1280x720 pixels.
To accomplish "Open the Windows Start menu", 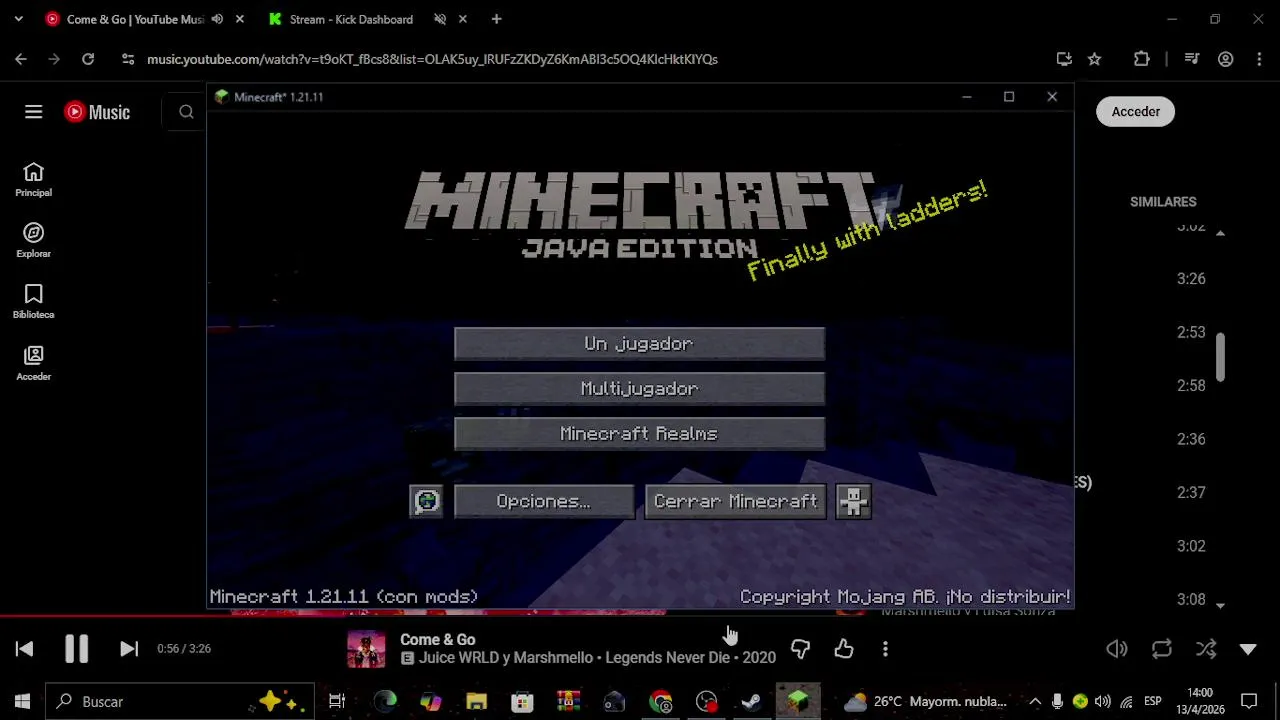I will (x=22, y=702).
